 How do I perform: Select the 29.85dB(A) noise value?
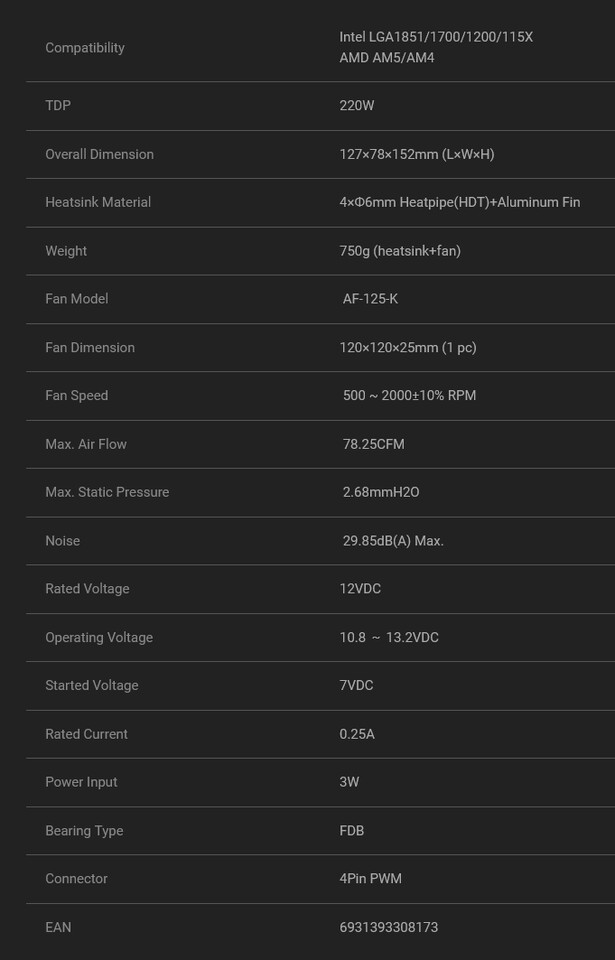[393, 541]
